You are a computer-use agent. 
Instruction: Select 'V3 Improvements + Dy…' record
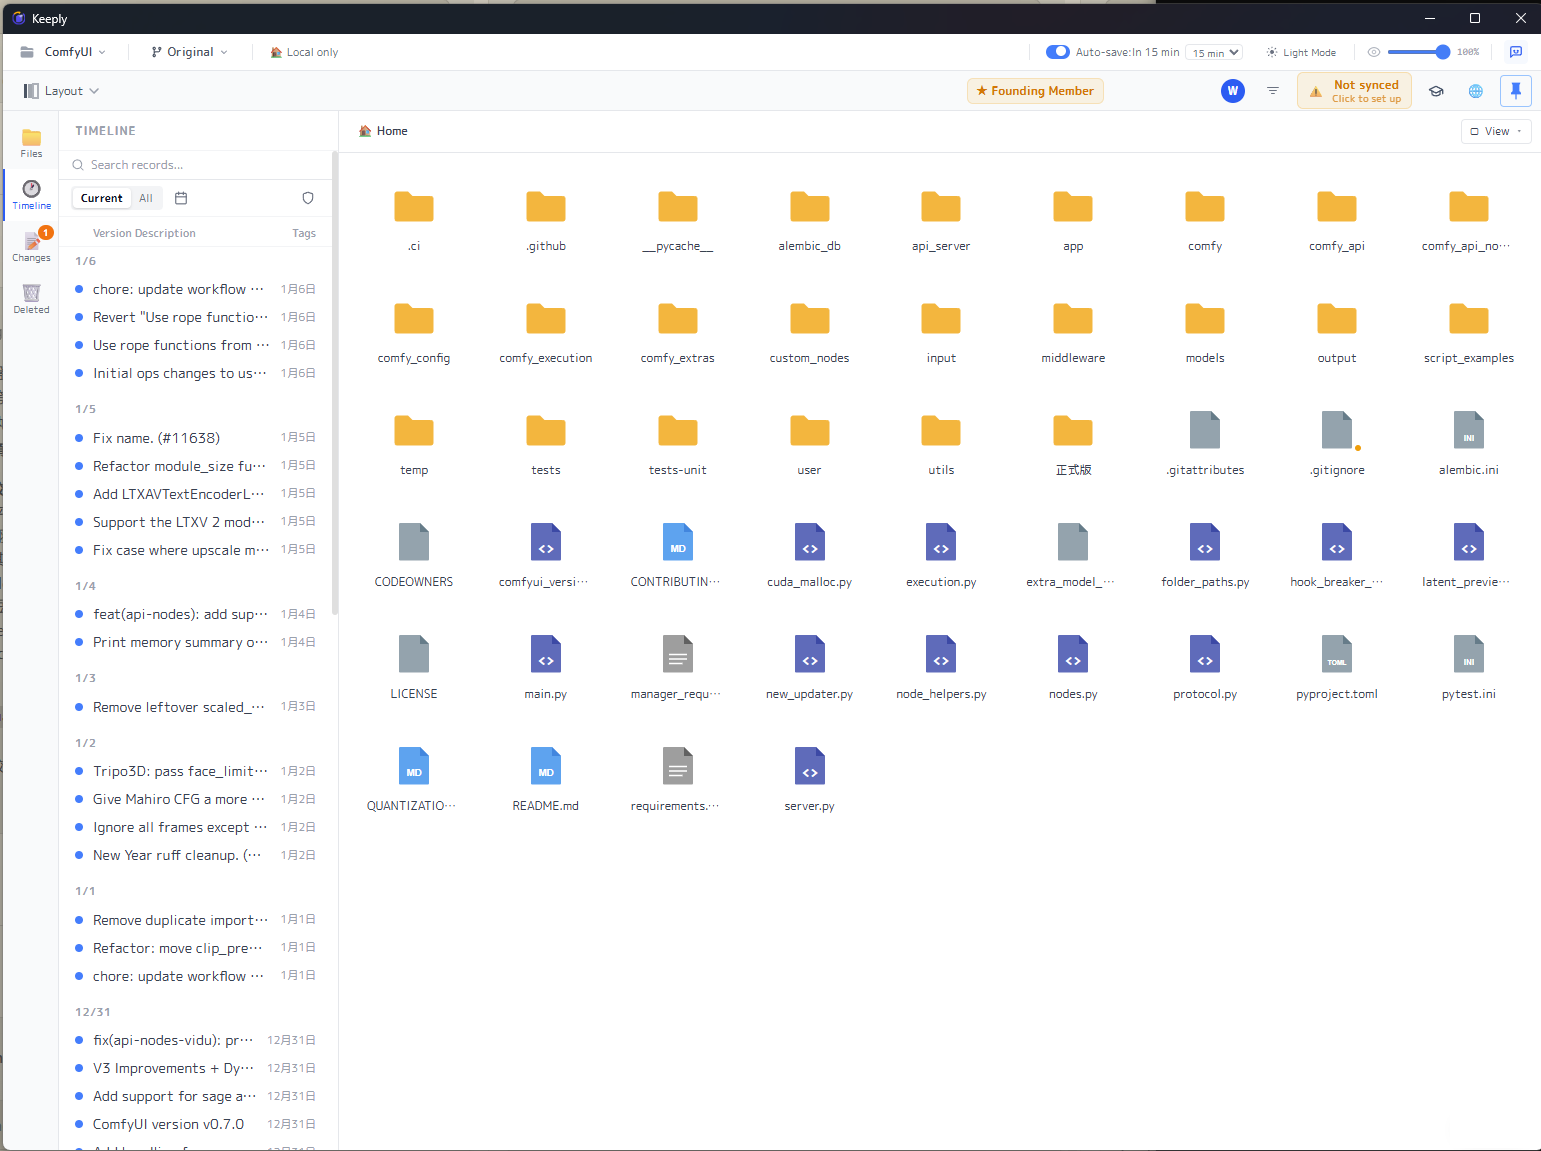196,1068
